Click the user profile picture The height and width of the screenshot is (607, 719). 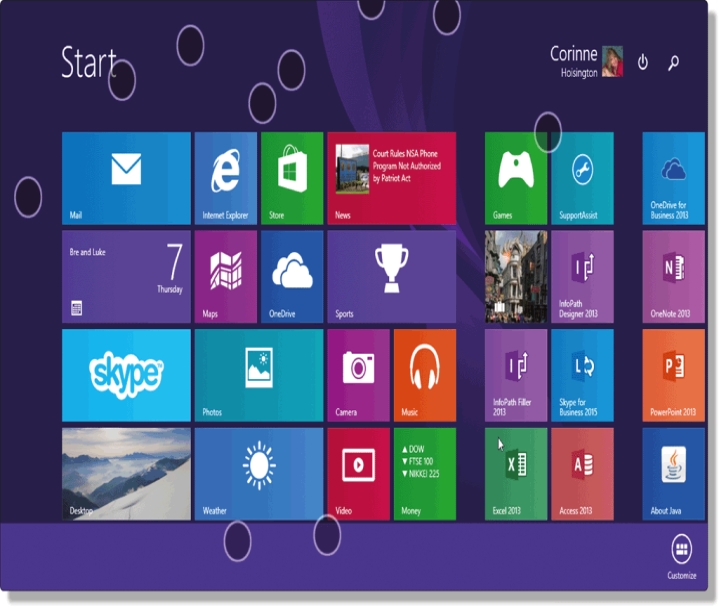612,61
